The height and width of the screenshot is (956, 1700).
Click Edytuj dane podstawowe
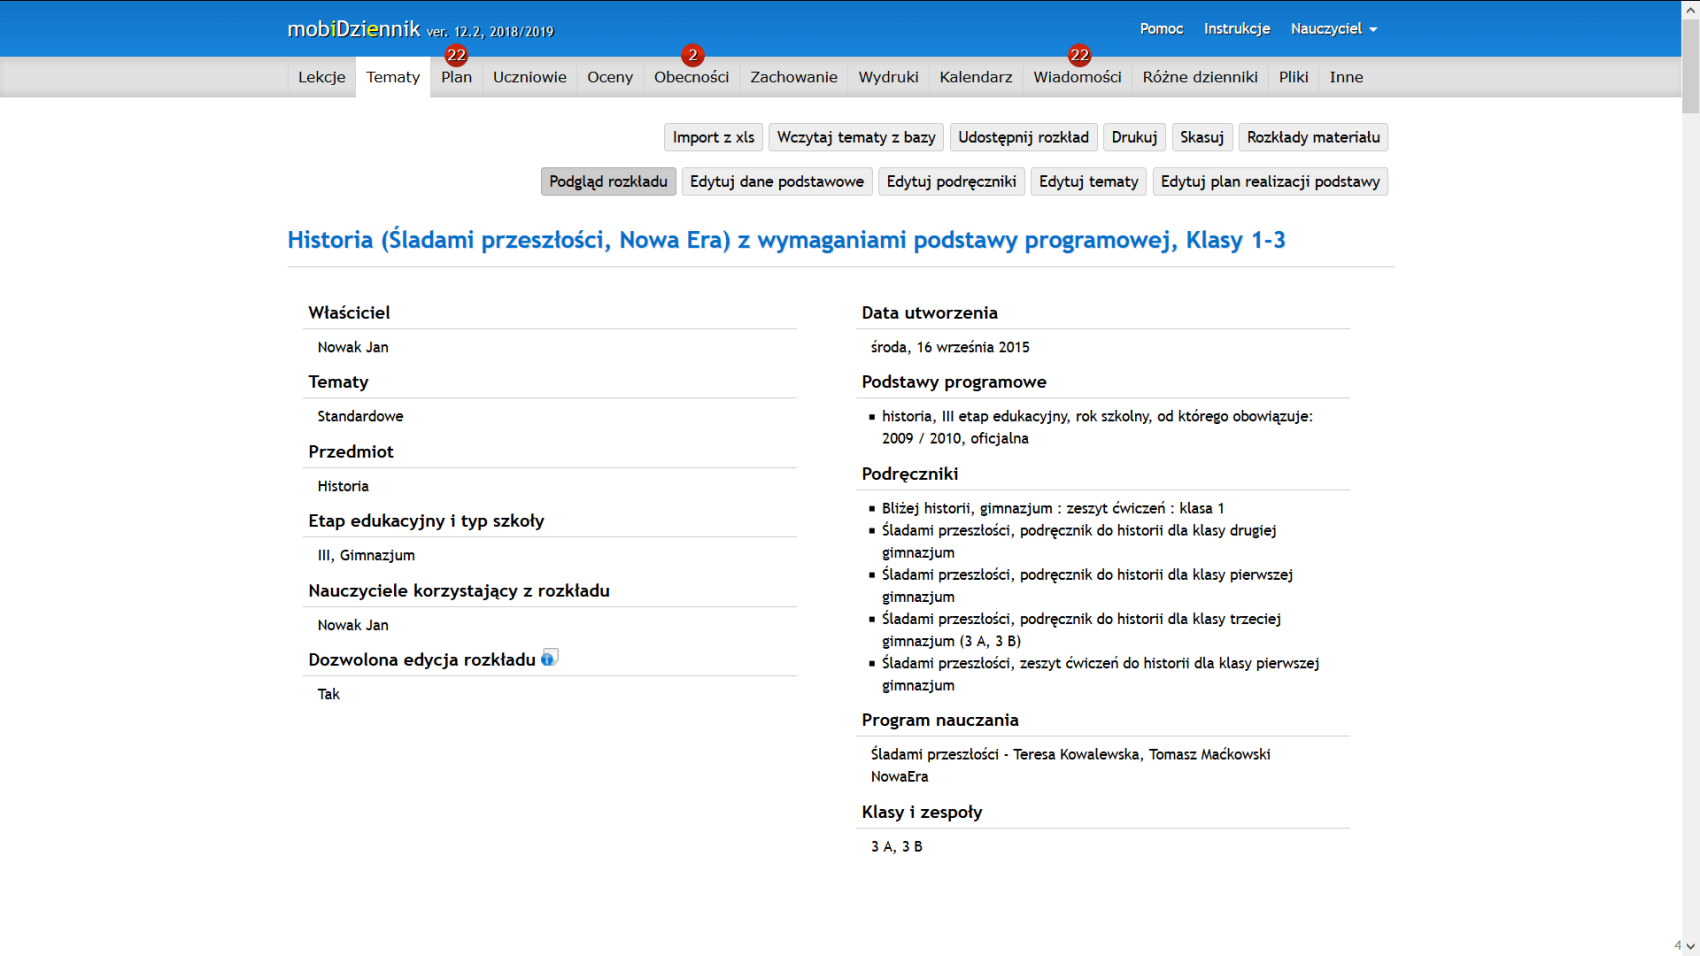point(777,181)
